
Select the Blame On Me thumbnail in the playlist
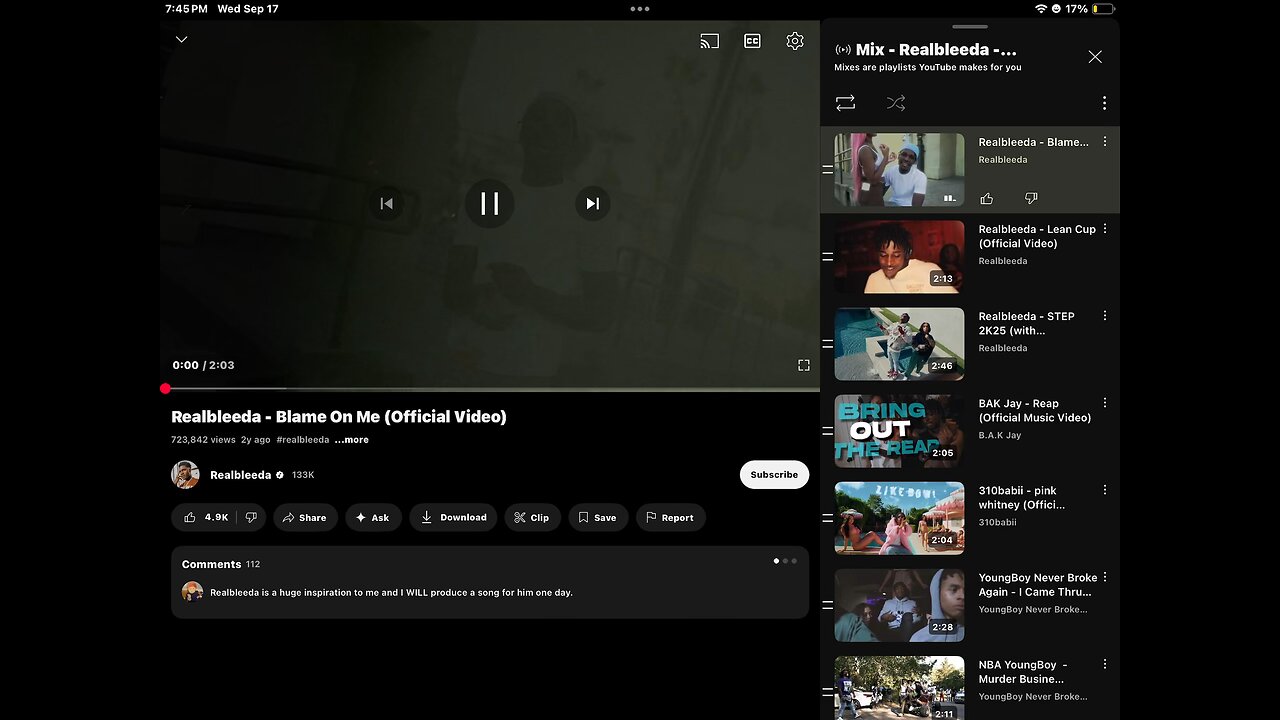click(900, 170)
